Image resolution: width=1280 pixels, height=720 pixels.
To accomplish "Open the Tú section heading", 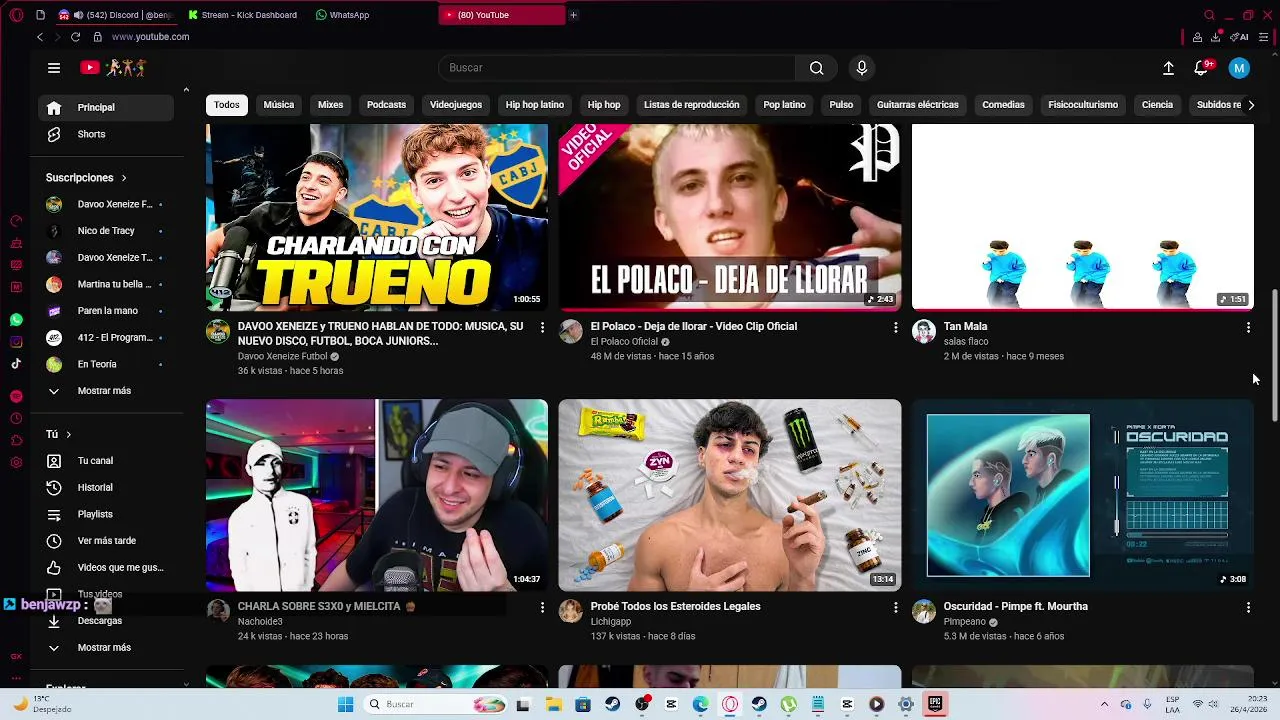I will pyautogui.click(x=58, y=434).
